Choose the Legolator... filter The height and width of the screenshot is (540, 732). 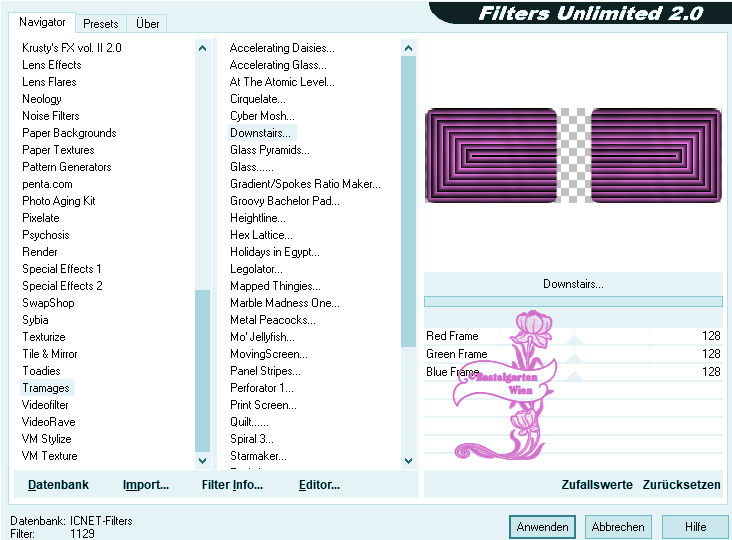pos(256,269)
